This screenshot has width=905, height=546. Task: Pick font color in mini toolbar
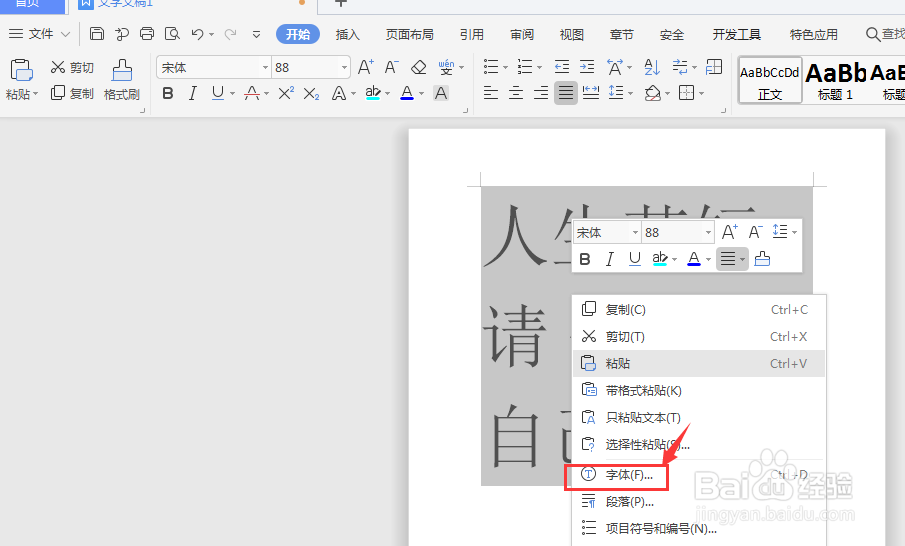pos(694,259)
